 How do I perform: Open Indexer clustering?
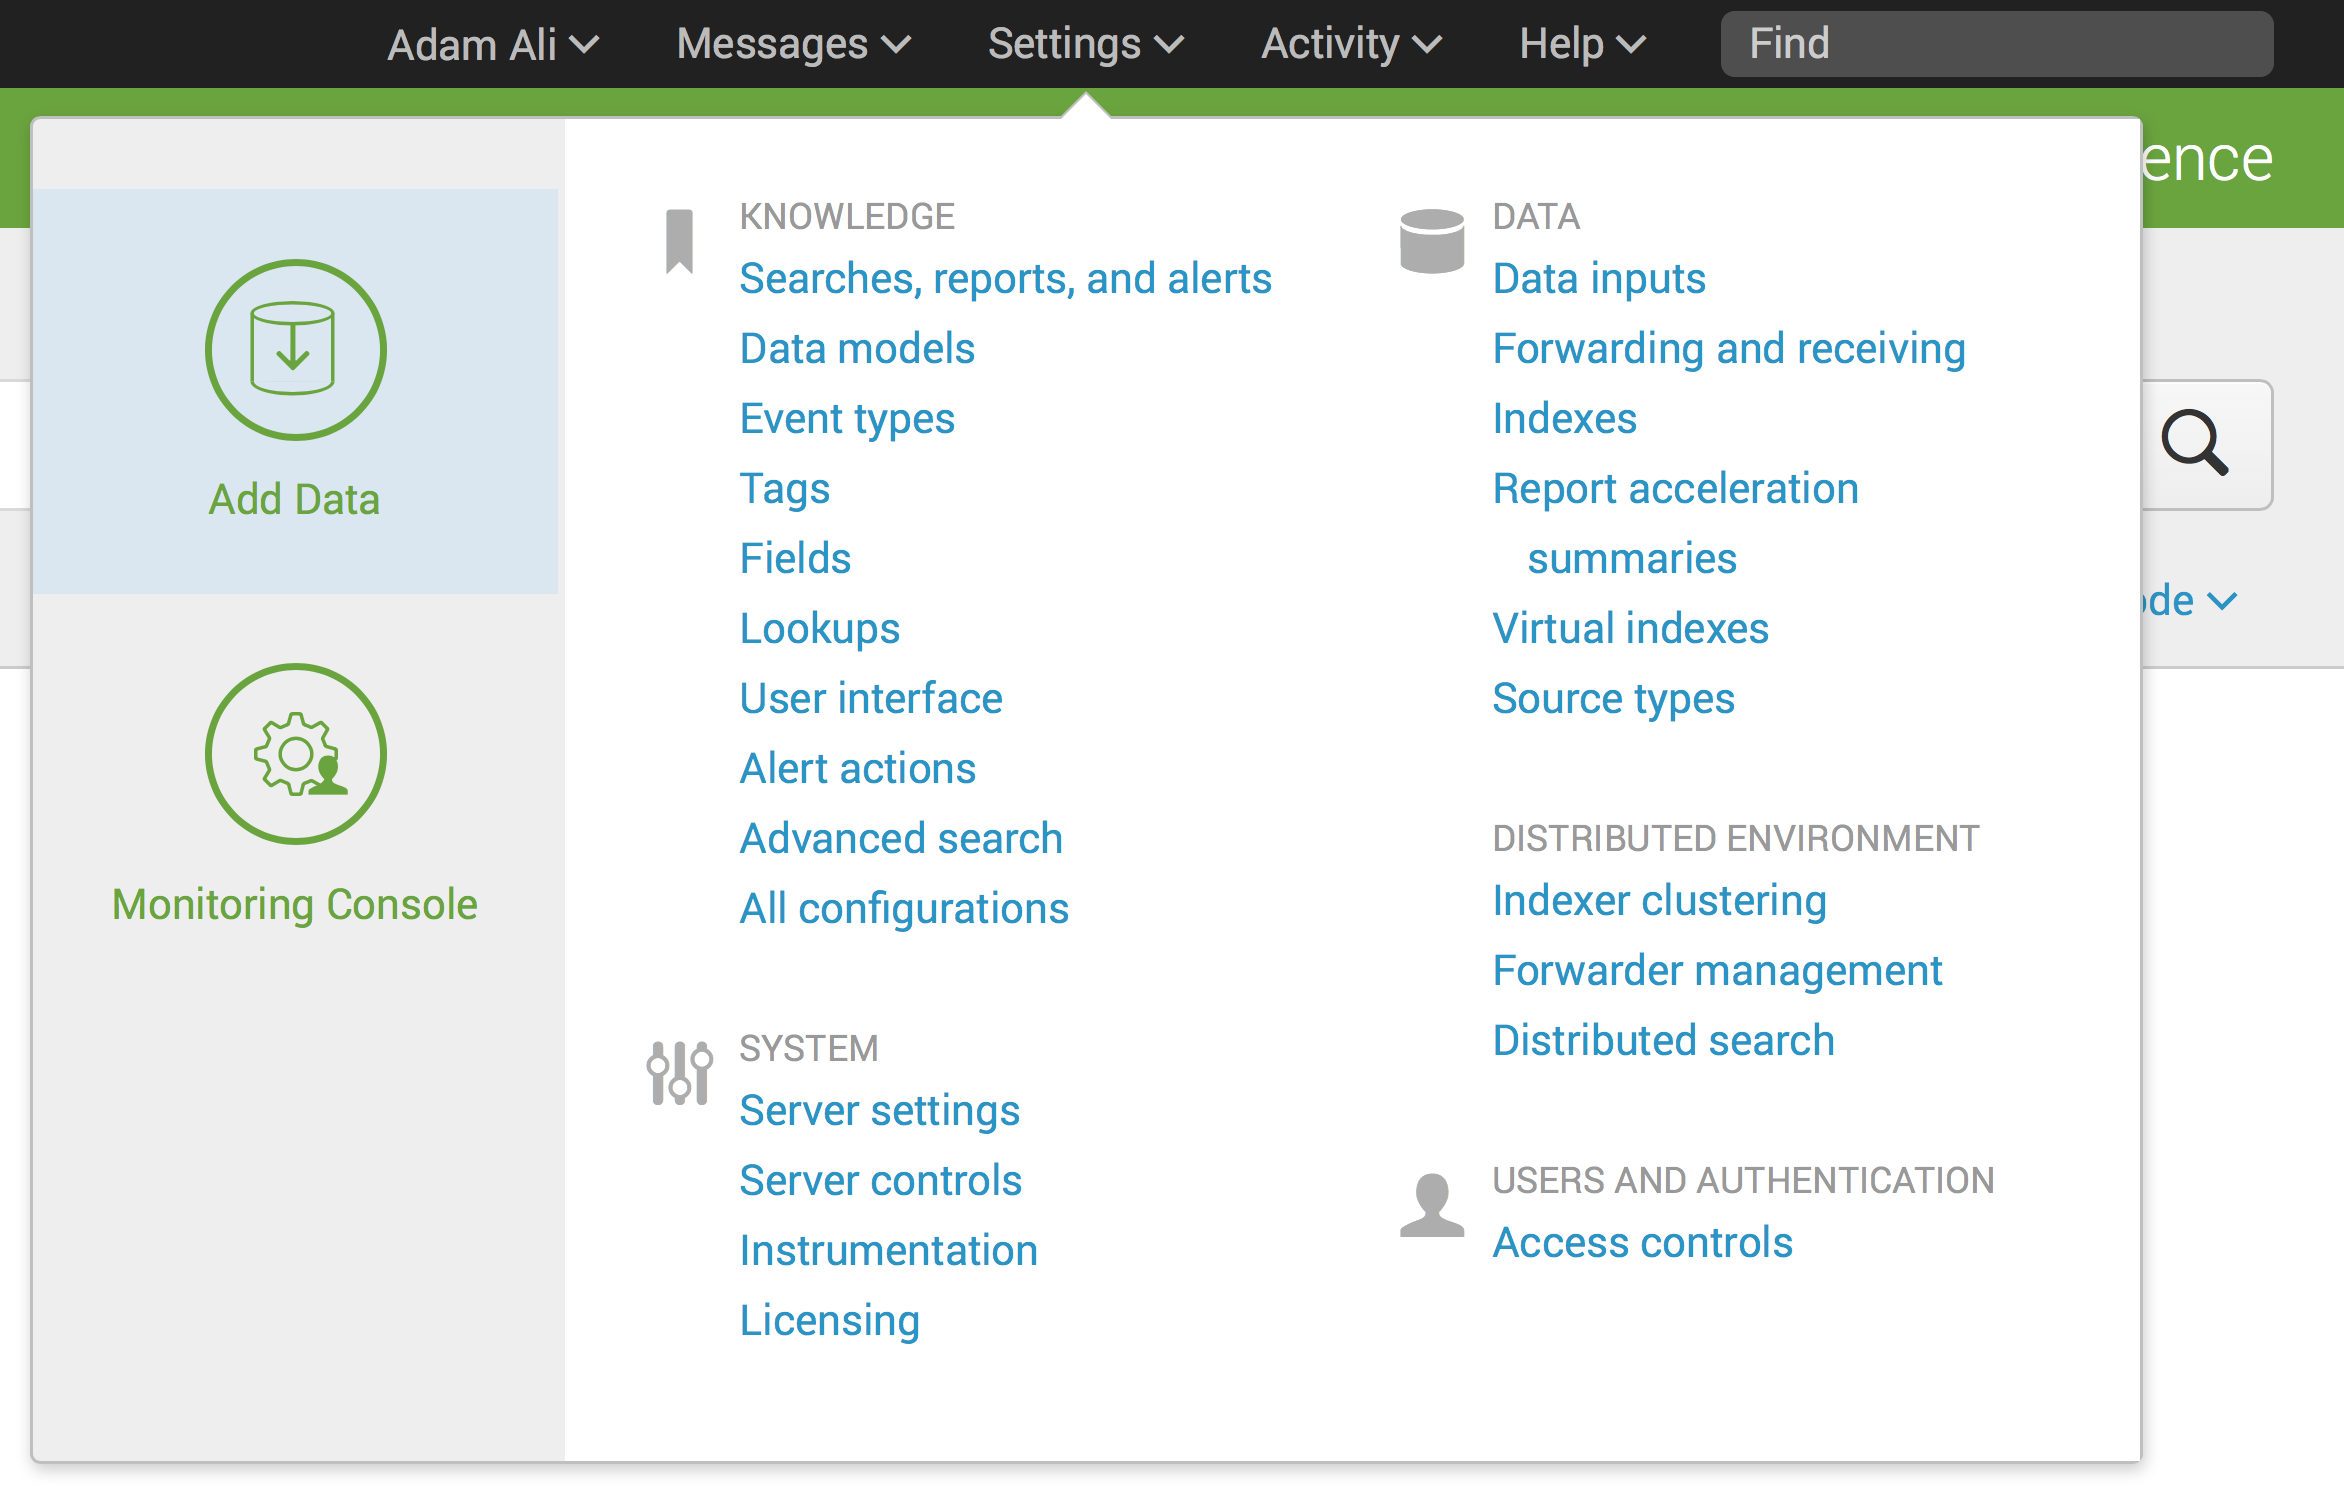1660,901
